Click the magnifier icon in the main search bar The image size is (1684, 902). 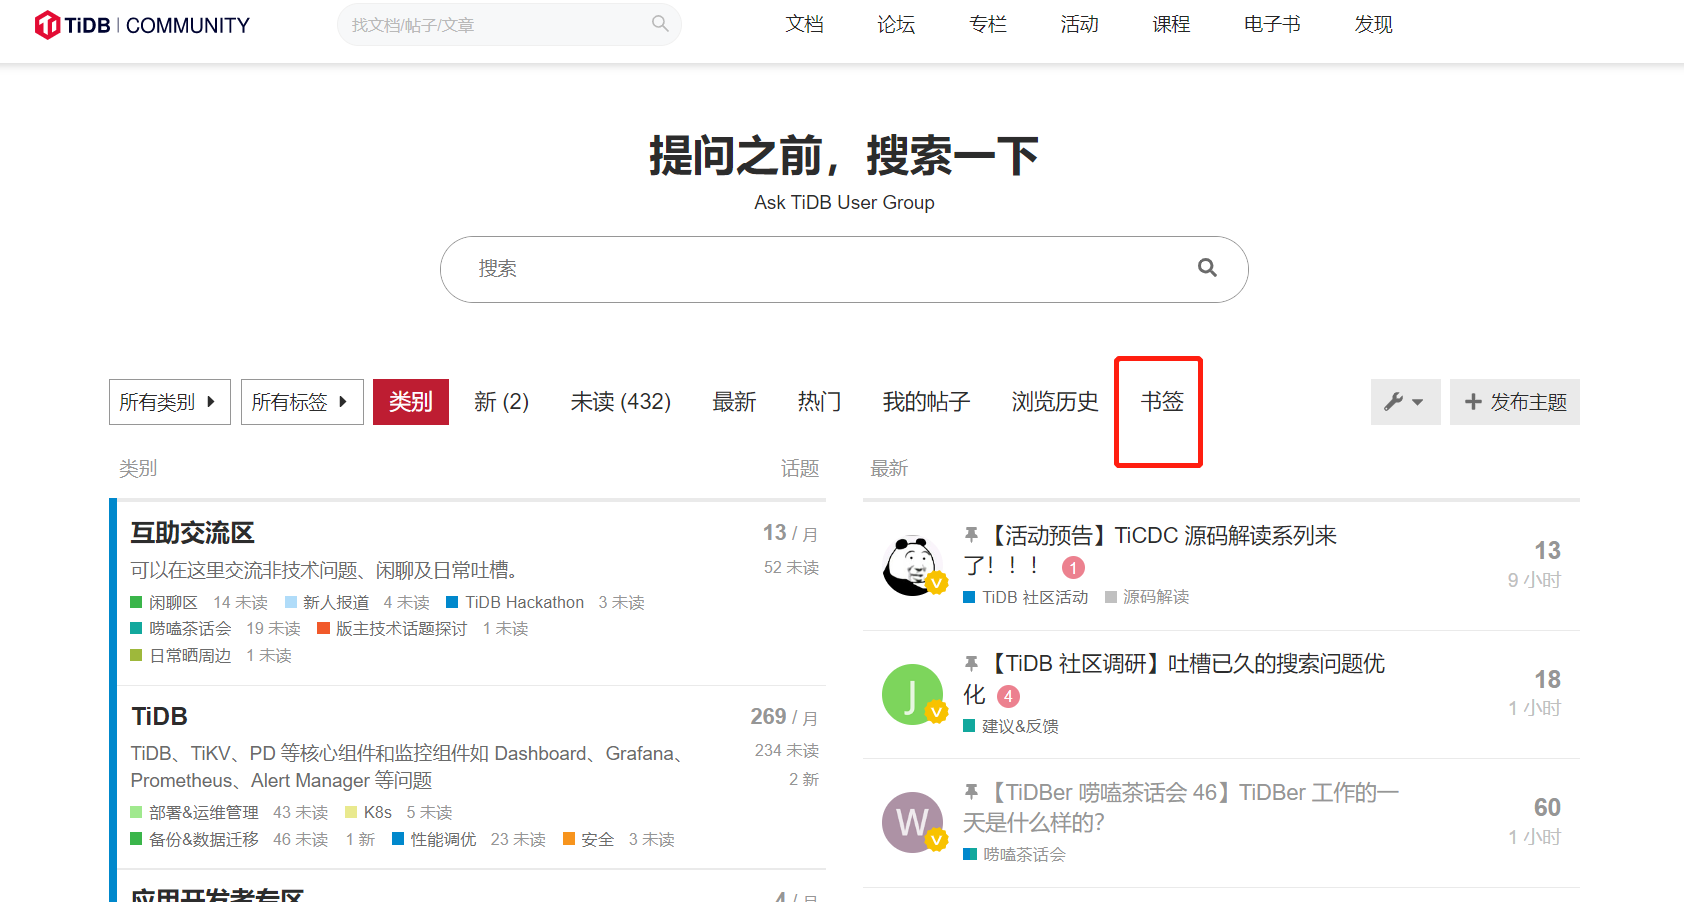coord(1207,268)
